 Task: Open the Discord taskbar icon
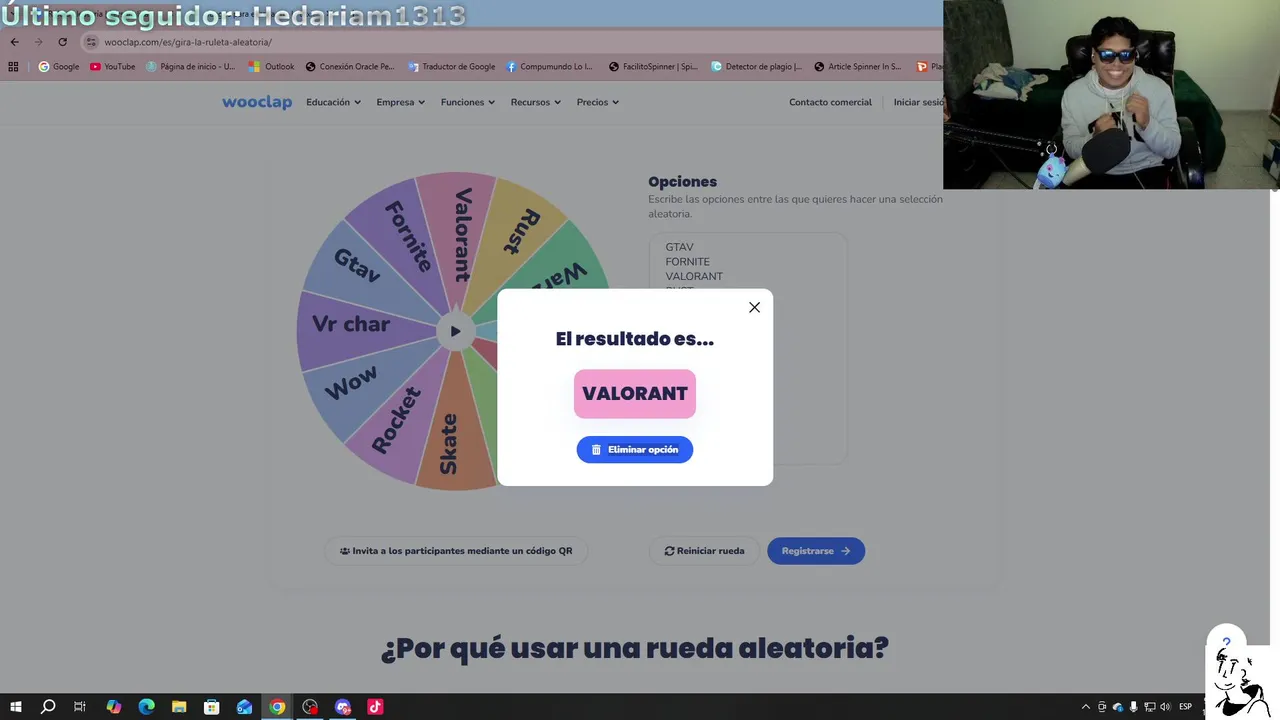point(343,707)
